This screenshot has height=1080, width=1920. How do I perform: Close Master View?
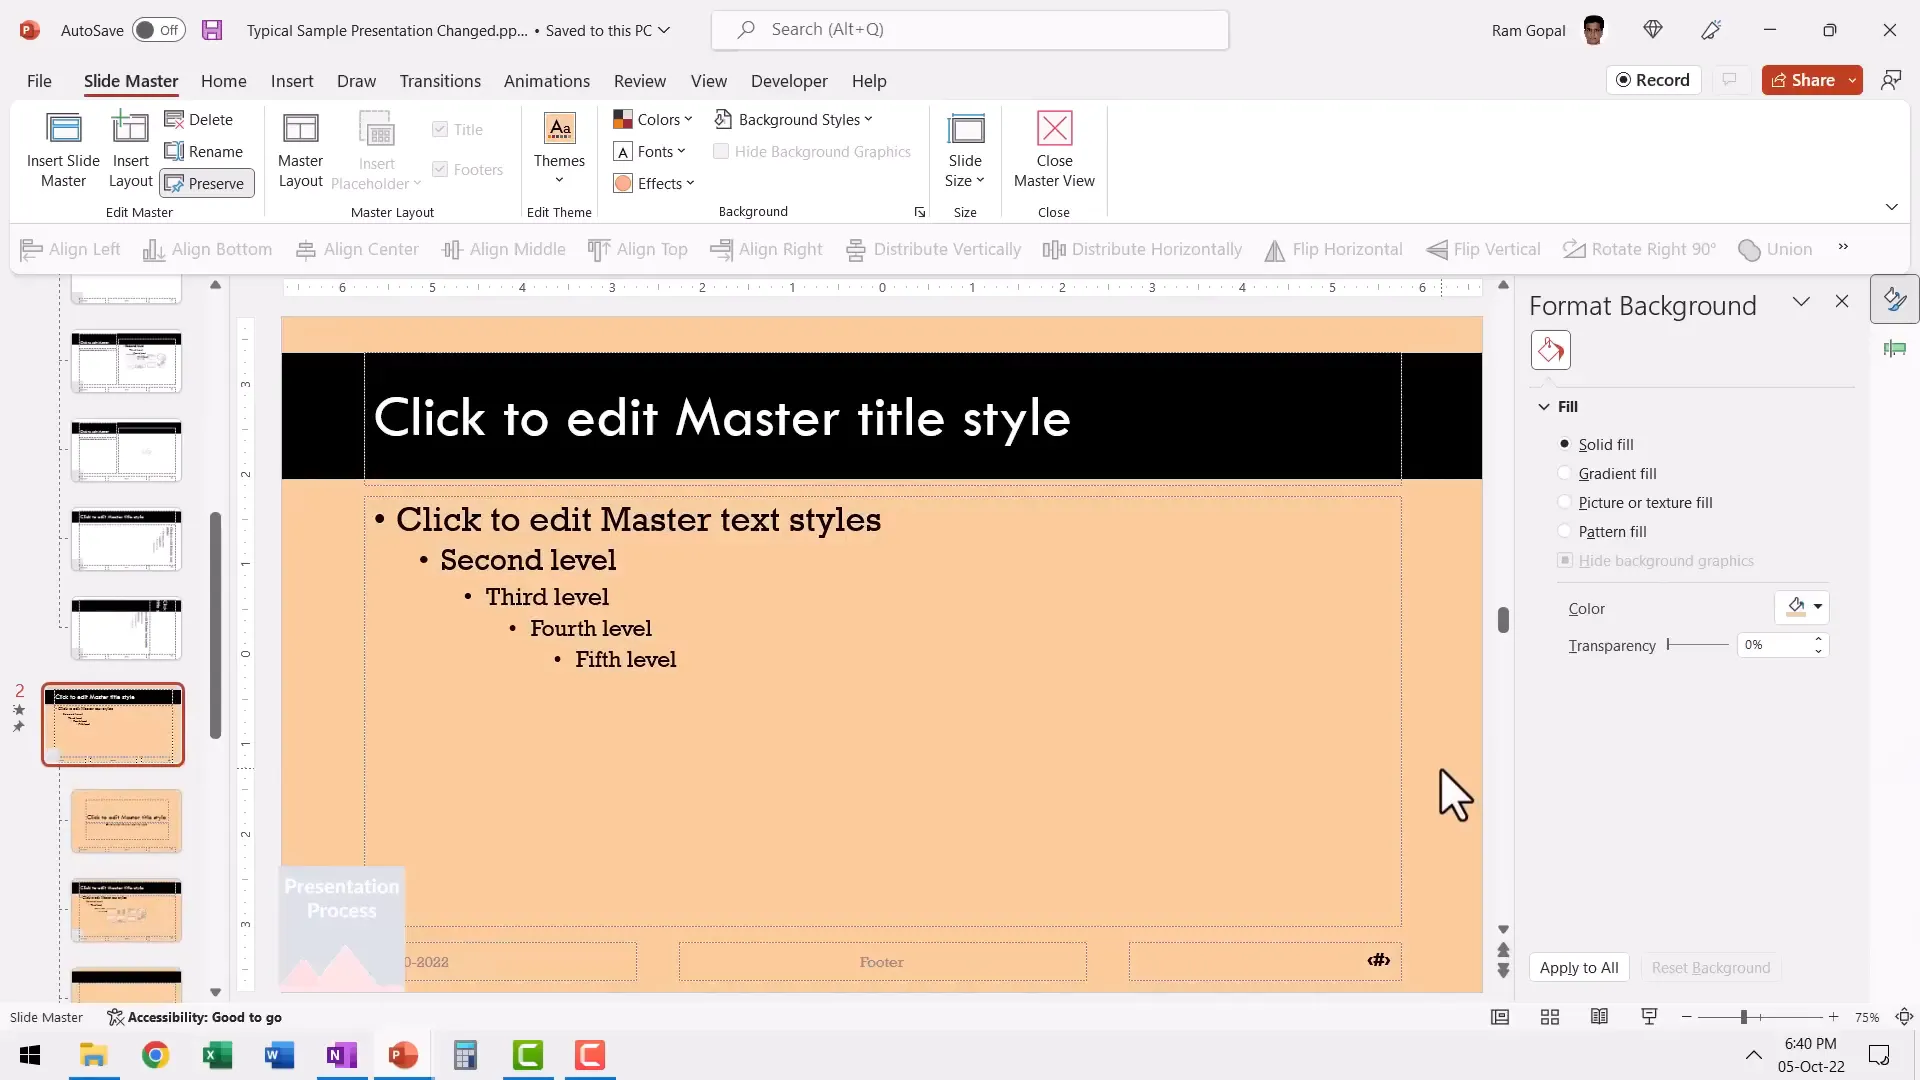(x=1054, y=150)
